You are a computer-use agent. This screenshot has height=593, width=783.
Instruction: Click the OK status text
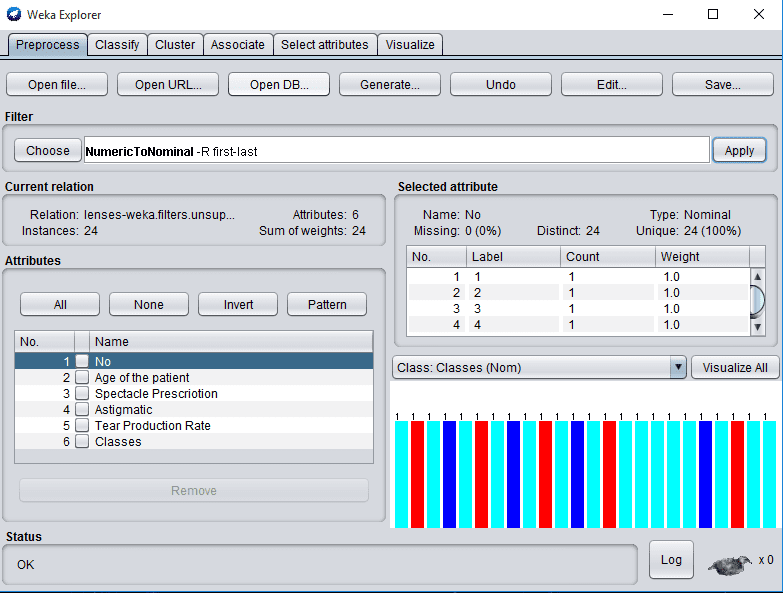25,565
